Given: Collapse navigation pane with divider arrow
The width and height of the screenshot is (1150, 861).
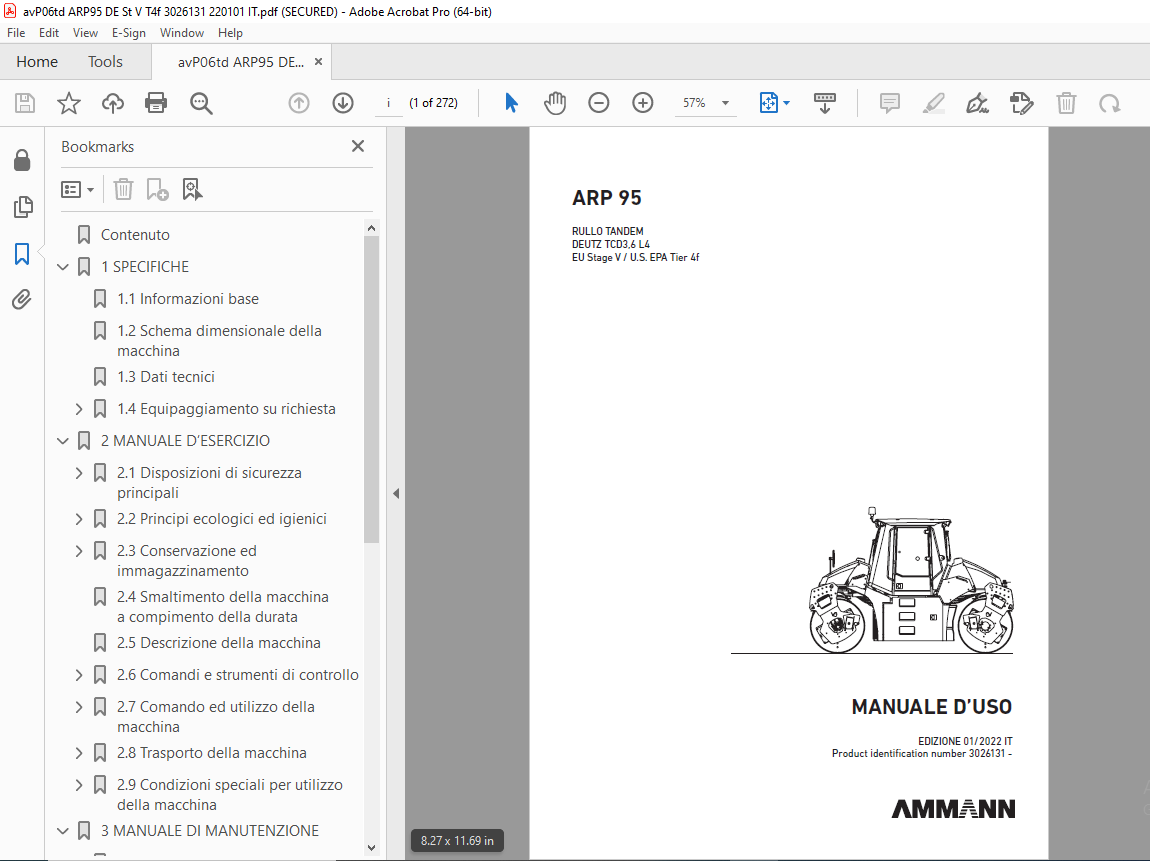Looking at the screenshot, I should click(x=396, y=494).
